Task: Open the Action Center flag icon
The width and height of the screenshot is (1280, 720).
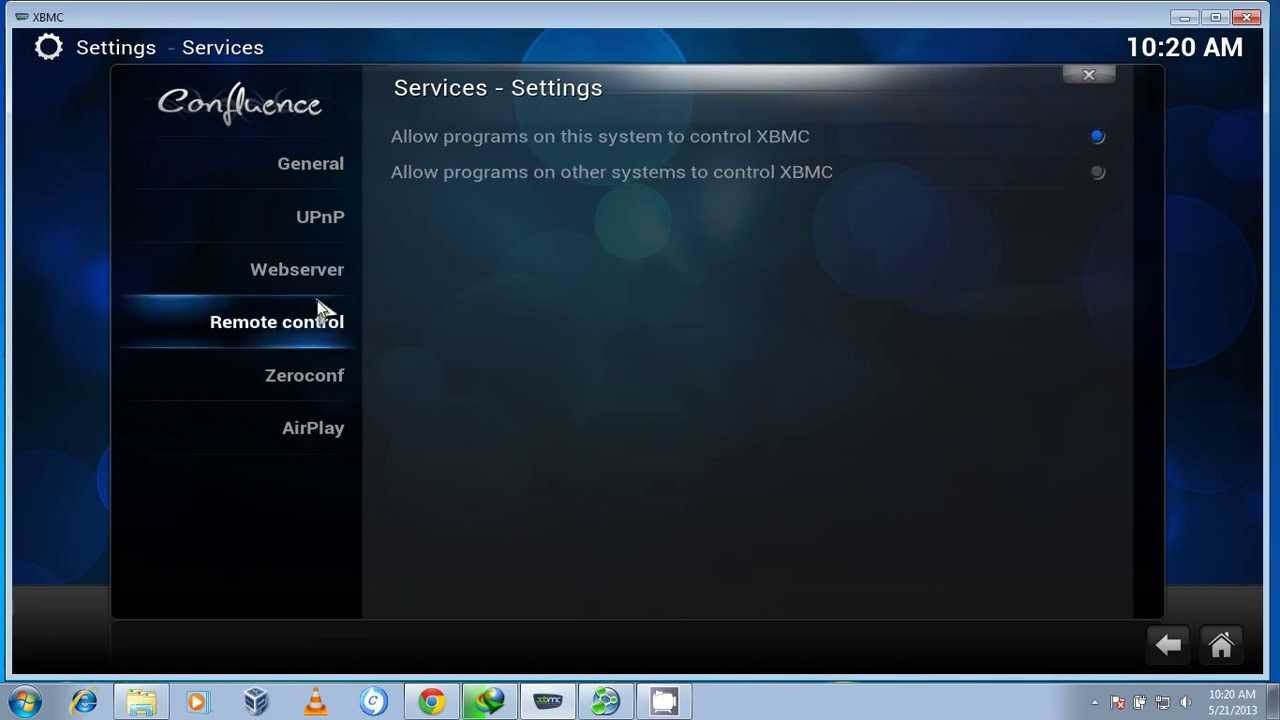Action: coord(1117,703)
